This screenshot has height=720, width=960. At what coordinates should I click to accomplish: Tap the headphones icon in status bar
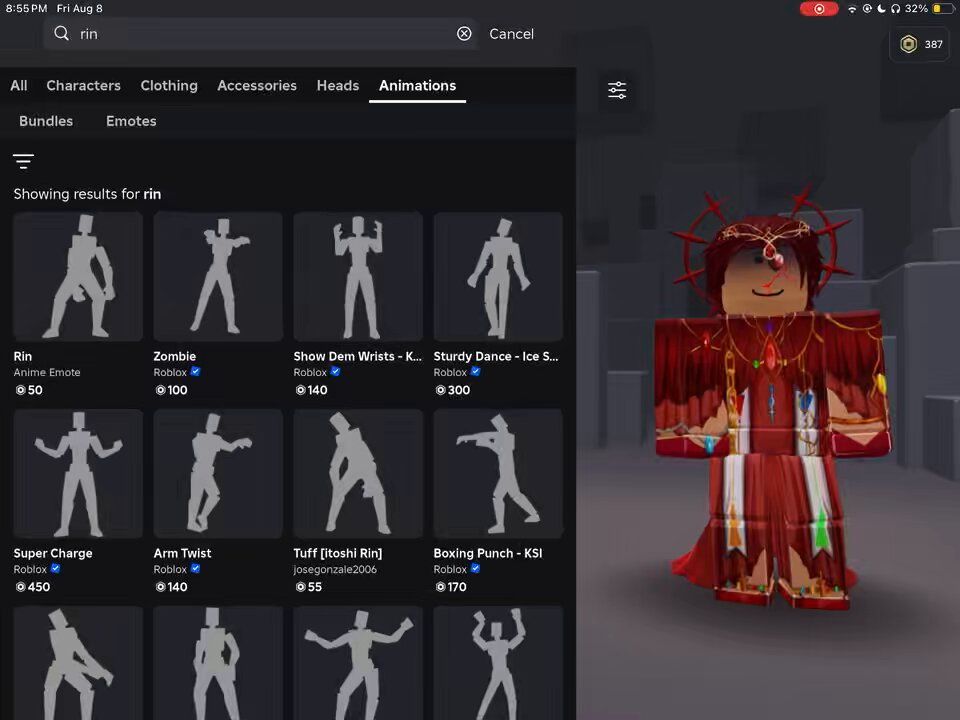[895, 9]
